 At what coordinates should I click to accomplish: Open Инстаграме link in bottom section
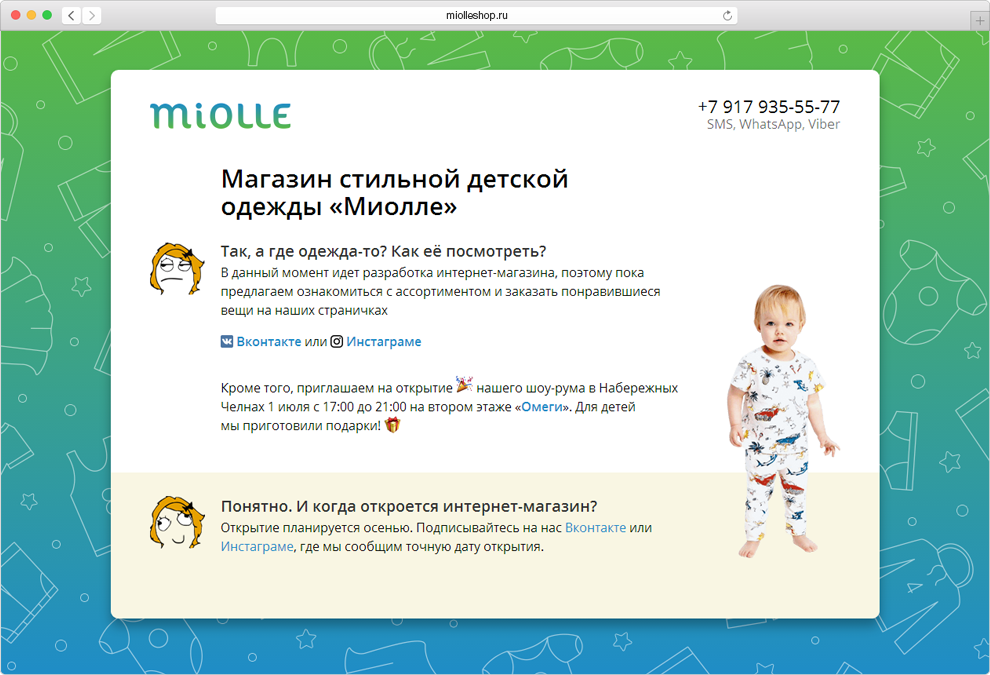pos(257,547)
